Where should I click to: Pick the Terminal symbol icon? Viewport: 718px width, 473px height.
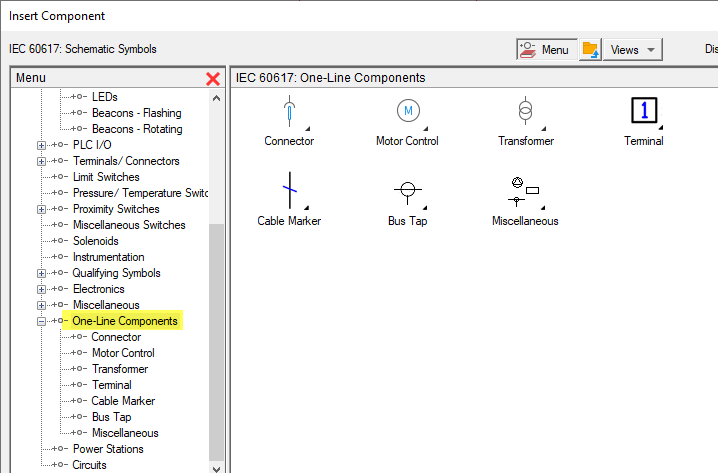tap(644, 110)
